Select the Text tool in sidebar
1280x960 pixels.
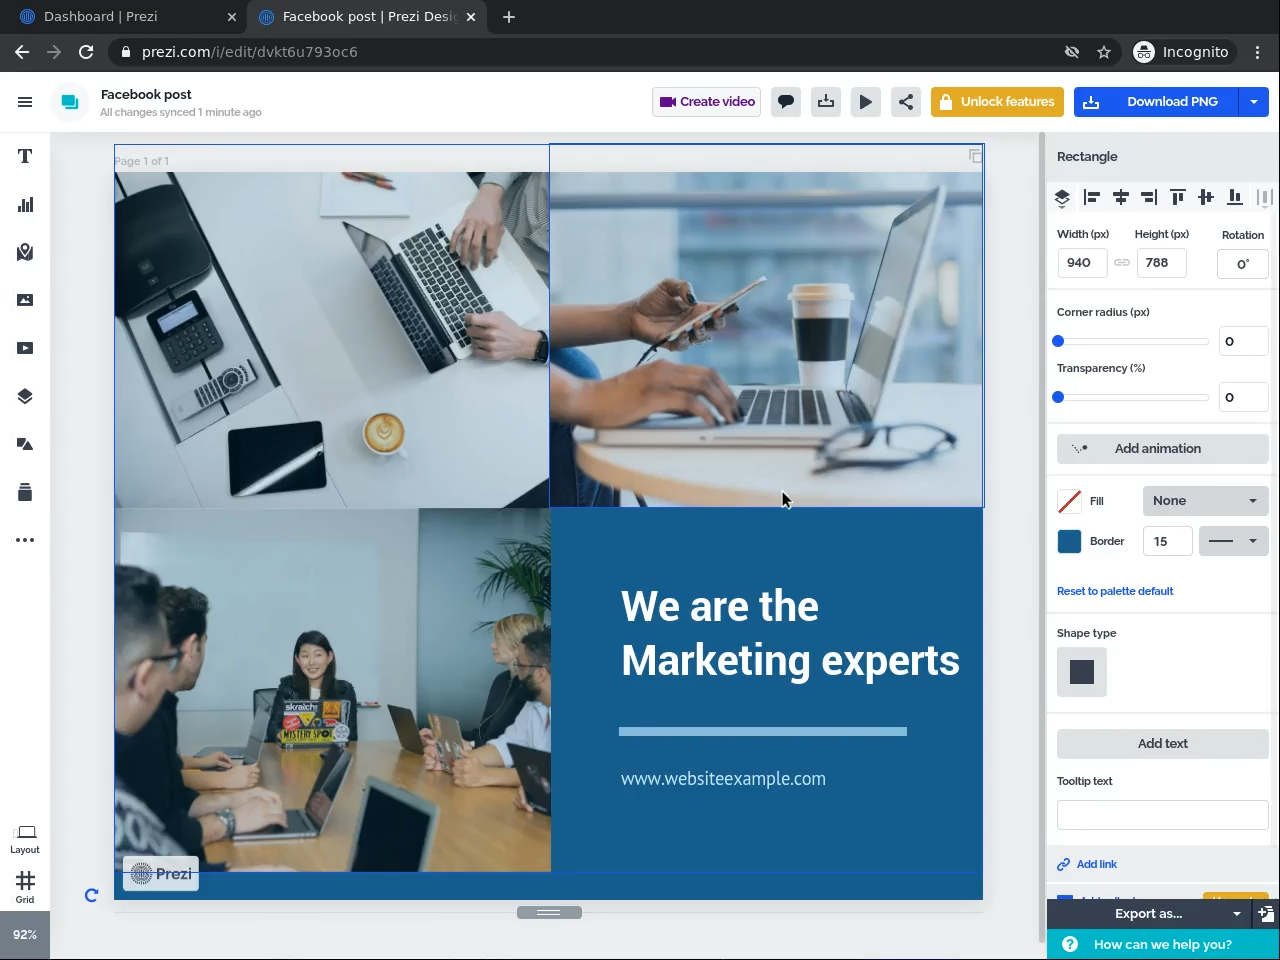(25, 156)
